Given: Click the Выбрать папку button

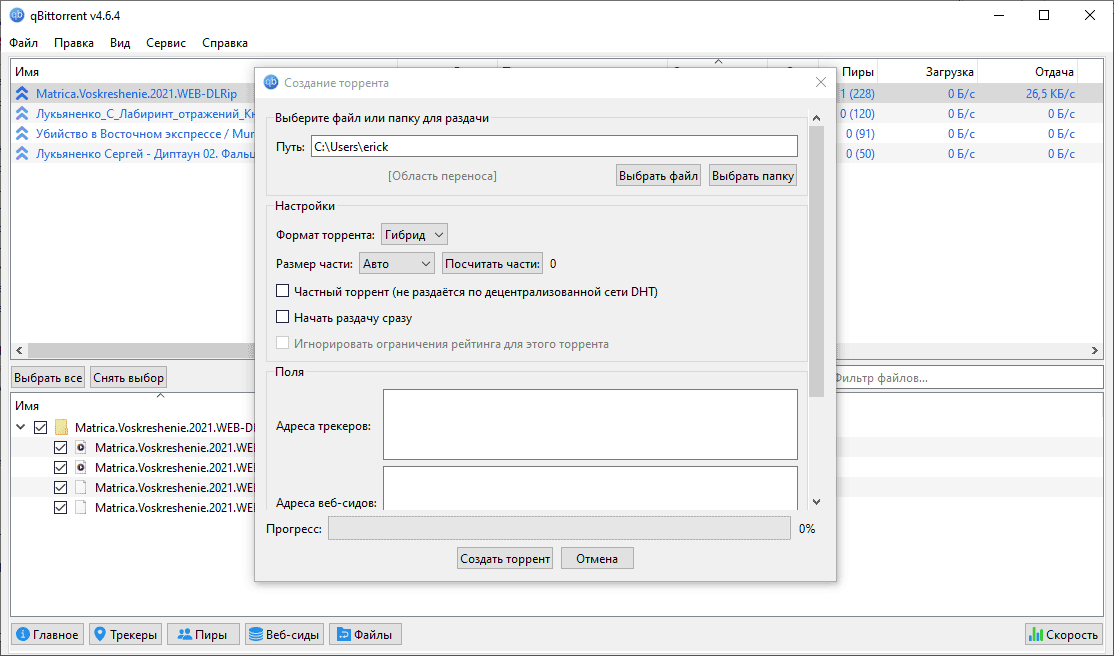Looking at the screenshot, I should [752, 176].
